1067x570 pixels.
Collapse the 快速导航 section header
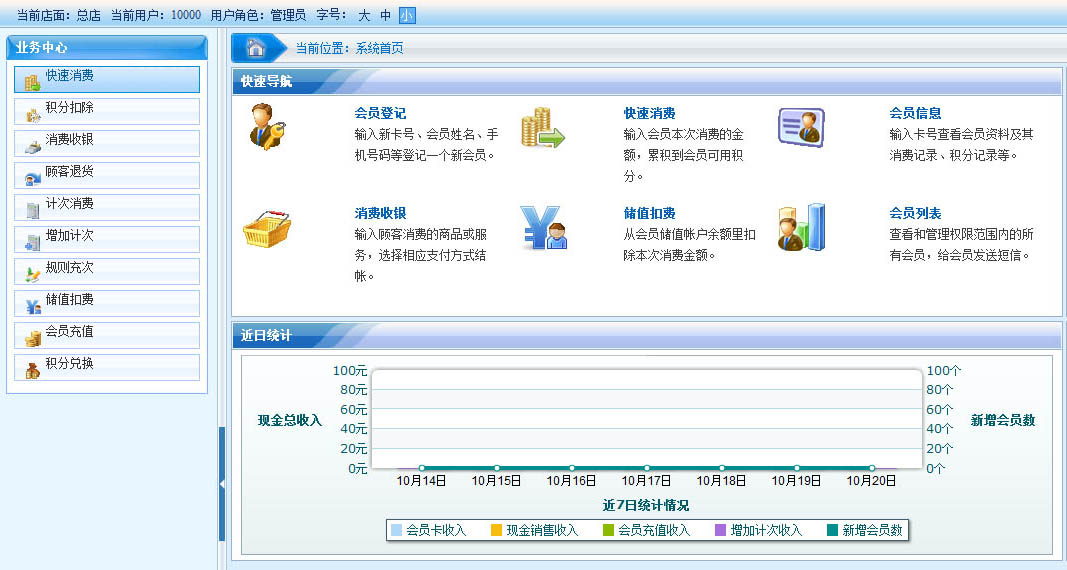[646, 82]
